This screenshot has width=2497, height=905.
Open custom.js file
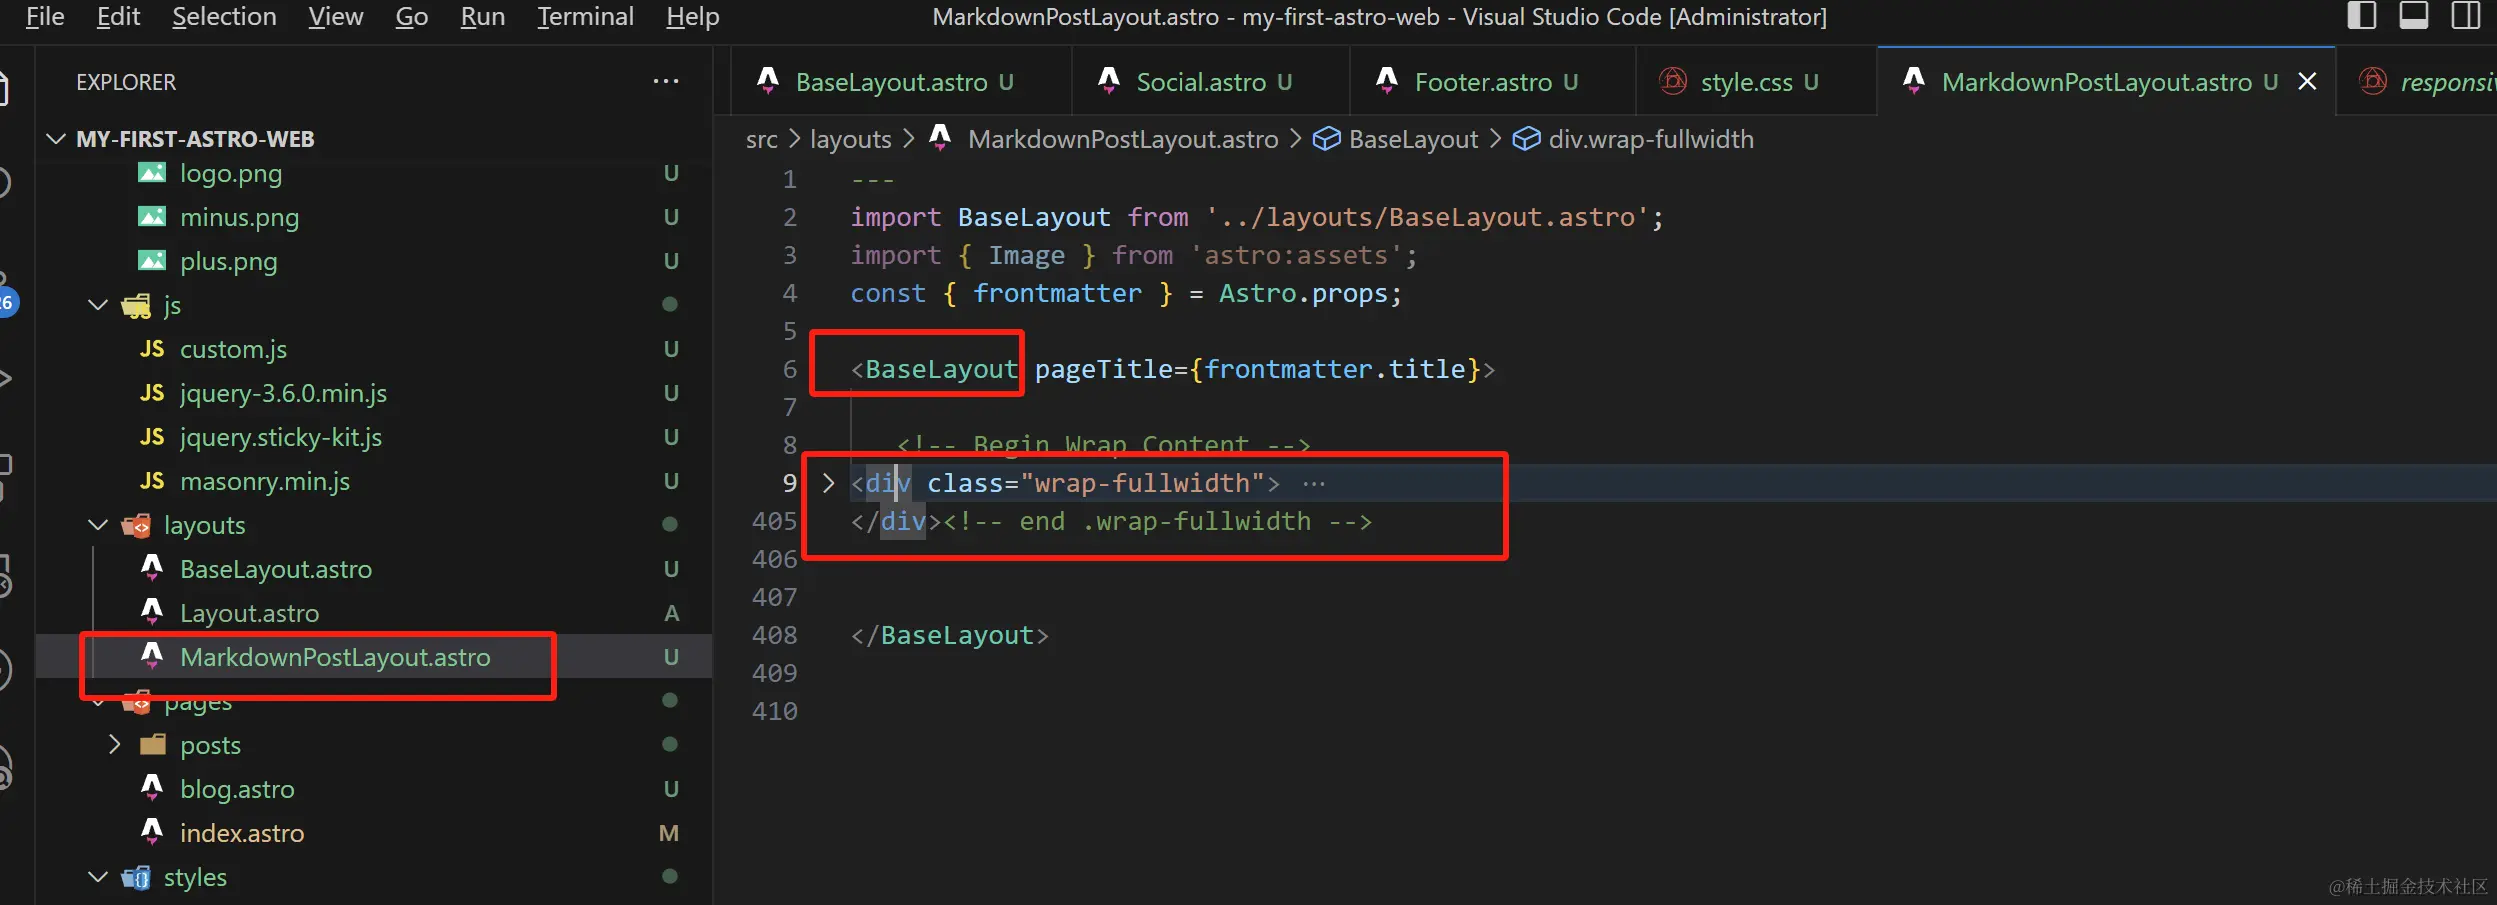click(x=233, y=349)
